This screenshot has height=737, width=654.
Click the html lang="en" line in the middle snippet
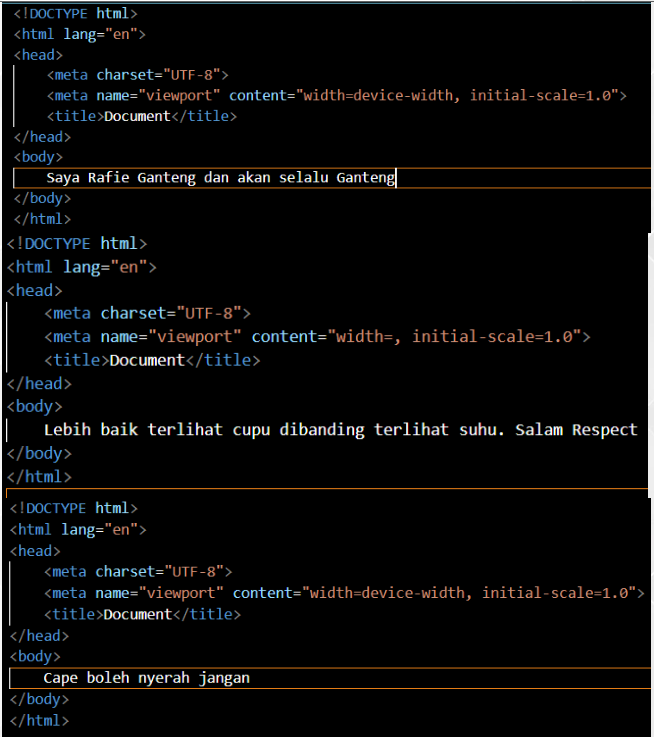click(x=81, y=267)
